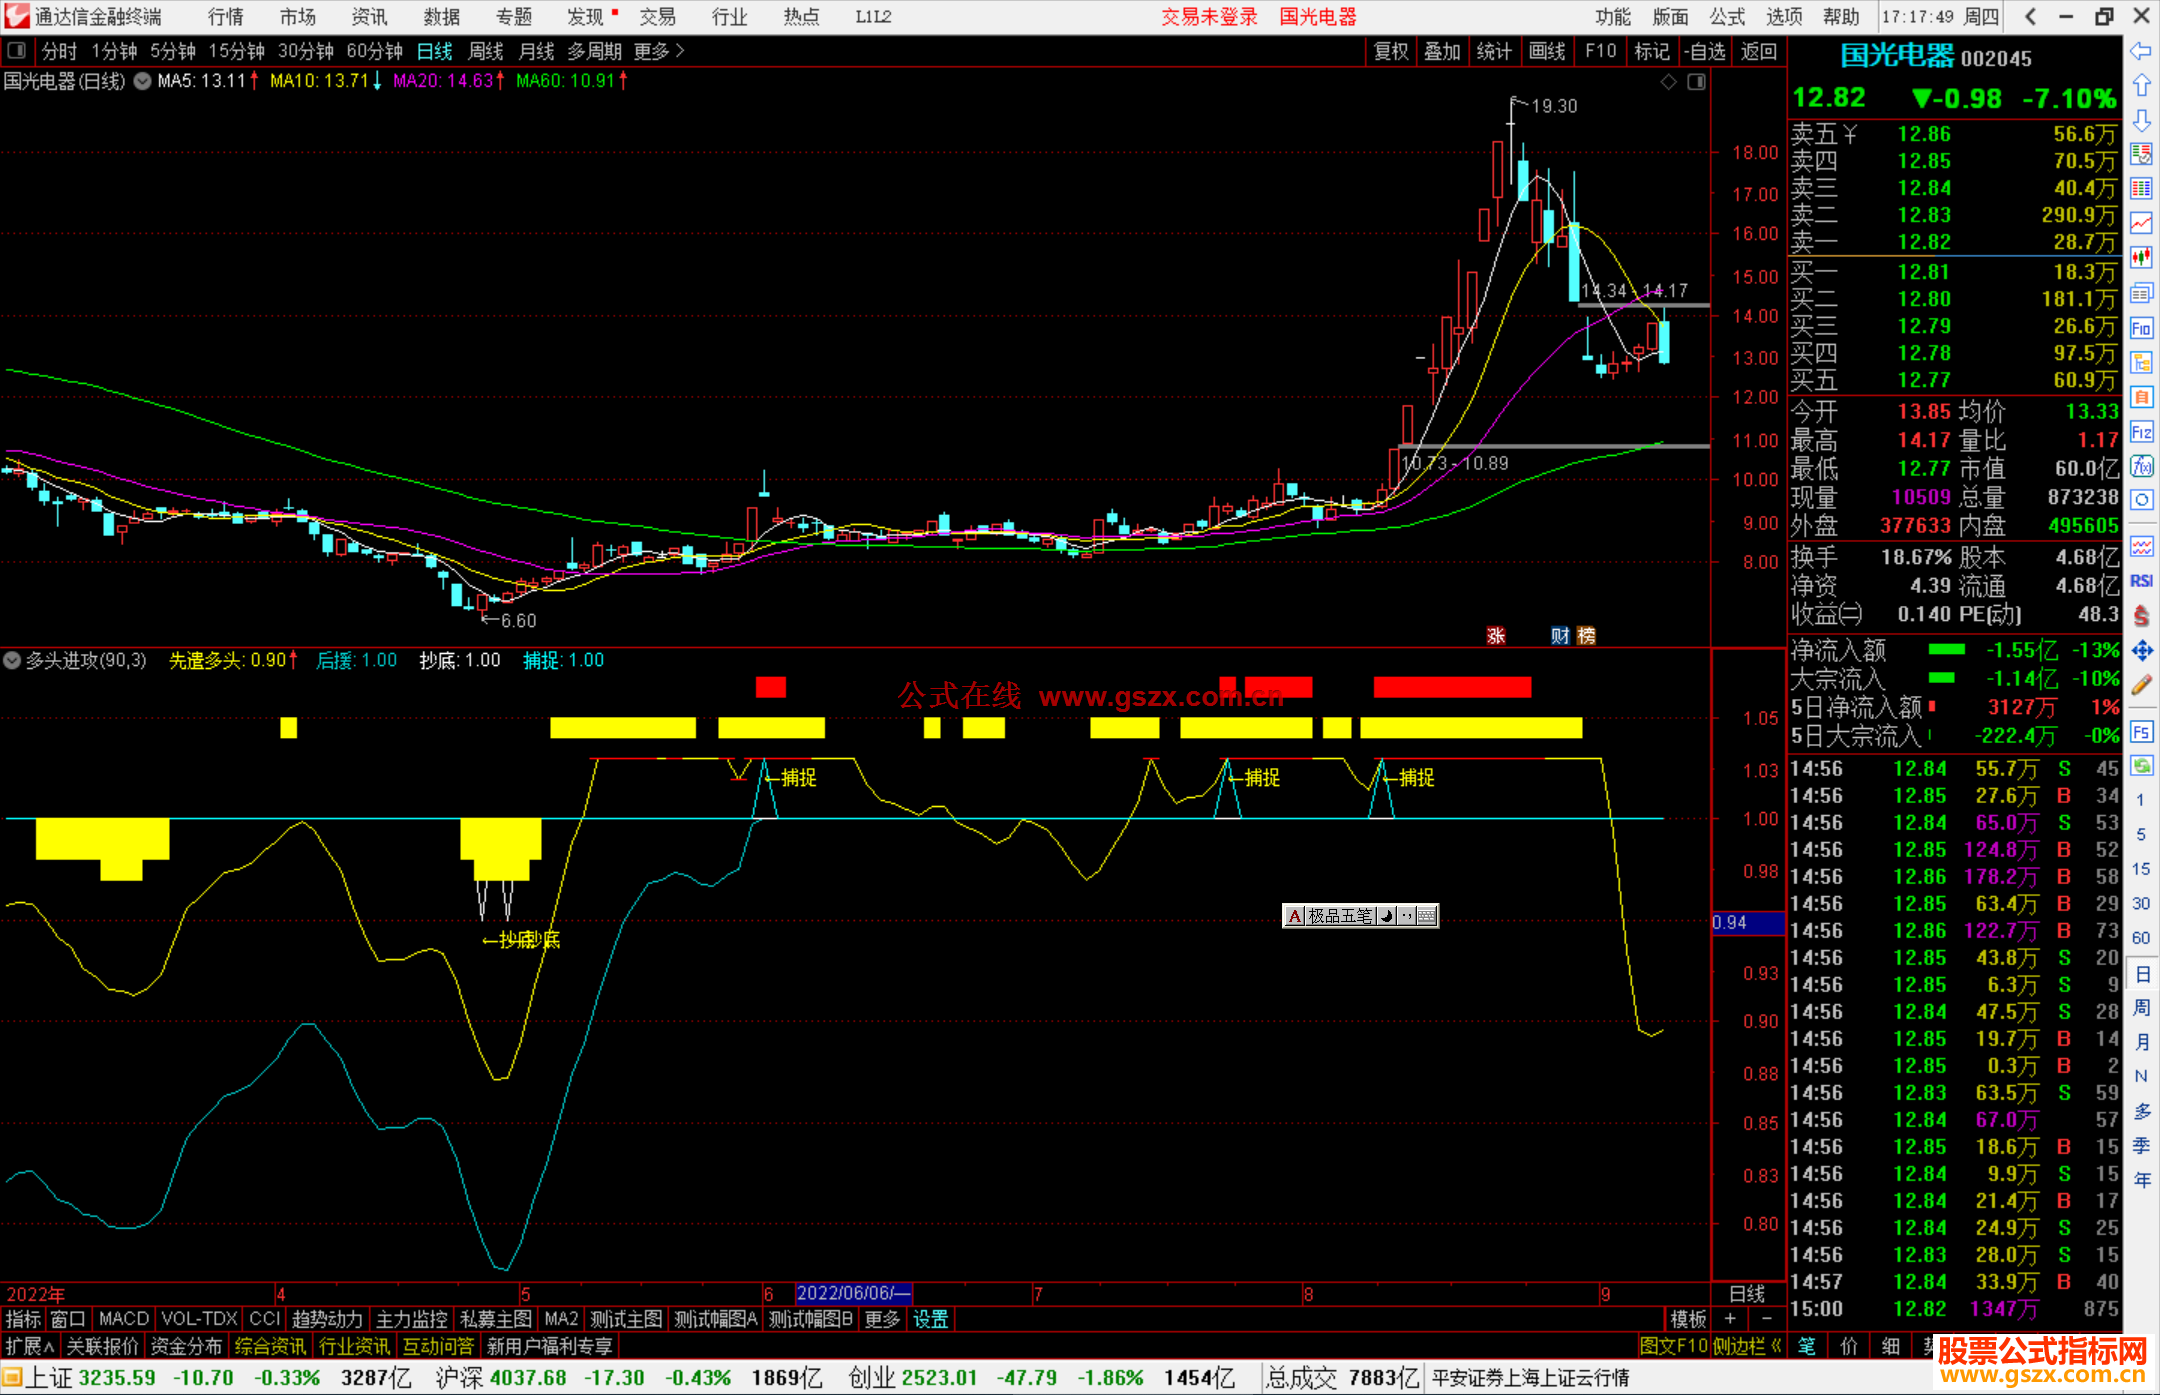
Task: Open the f(x) formula icon in sidebar
Action: (x=2141, y=466)
